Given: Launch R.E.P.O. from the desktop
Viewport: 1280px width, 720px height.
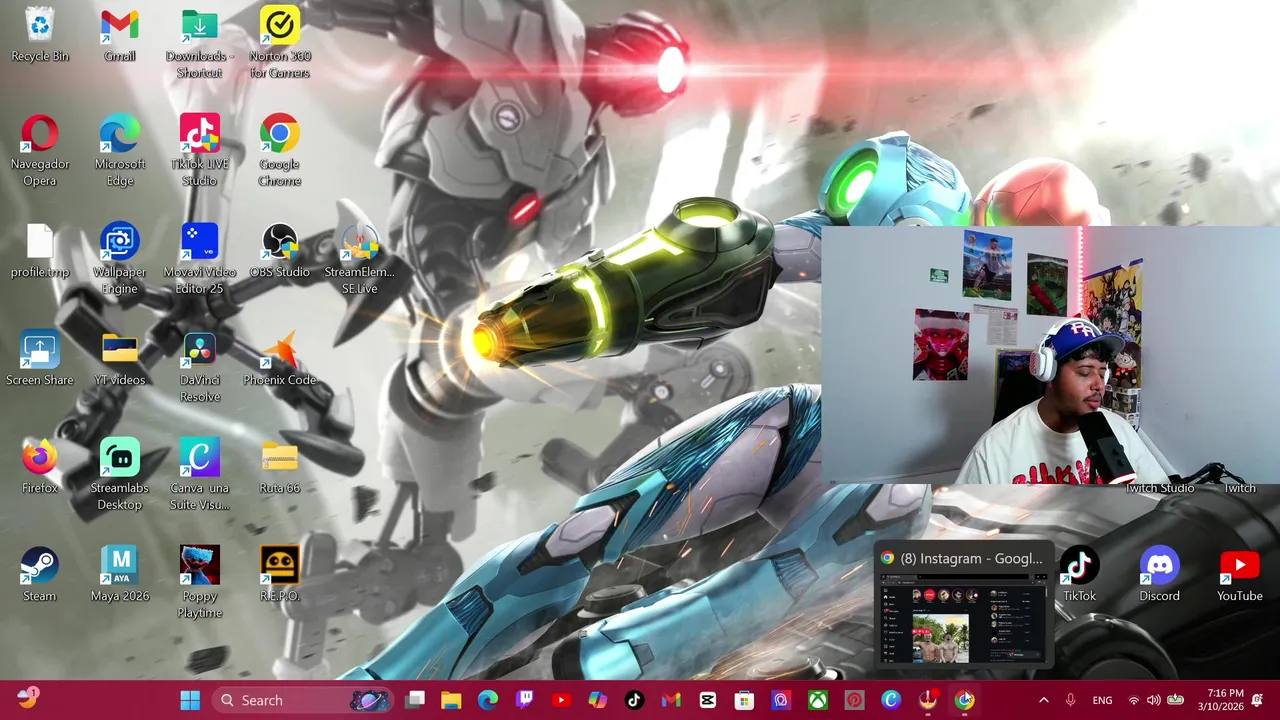Looking at the screenshot, I should pos(280,575).
